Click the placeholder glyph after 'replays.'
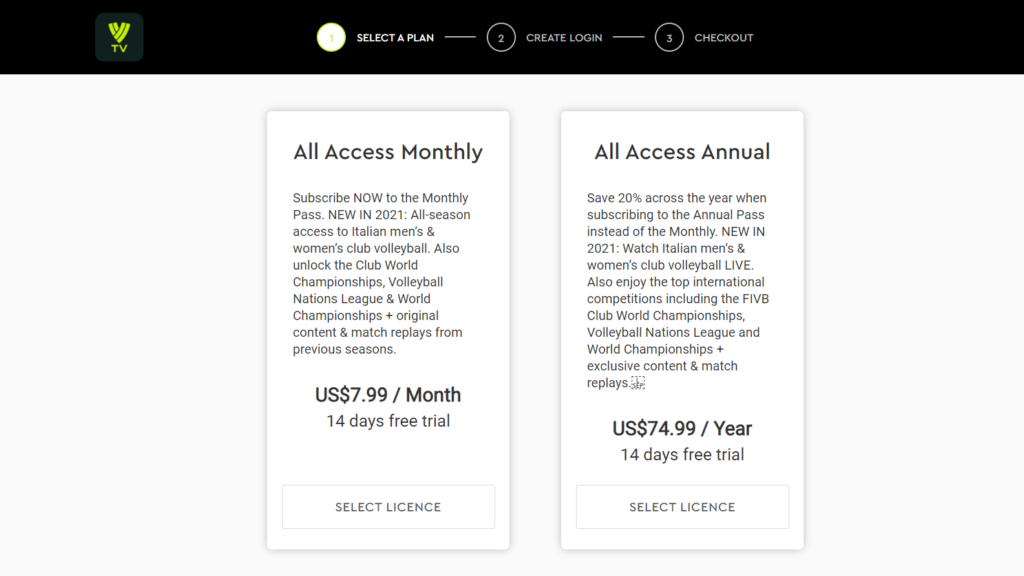The width and height of the screenshot is (1024, 576). [x=638, y=383]
